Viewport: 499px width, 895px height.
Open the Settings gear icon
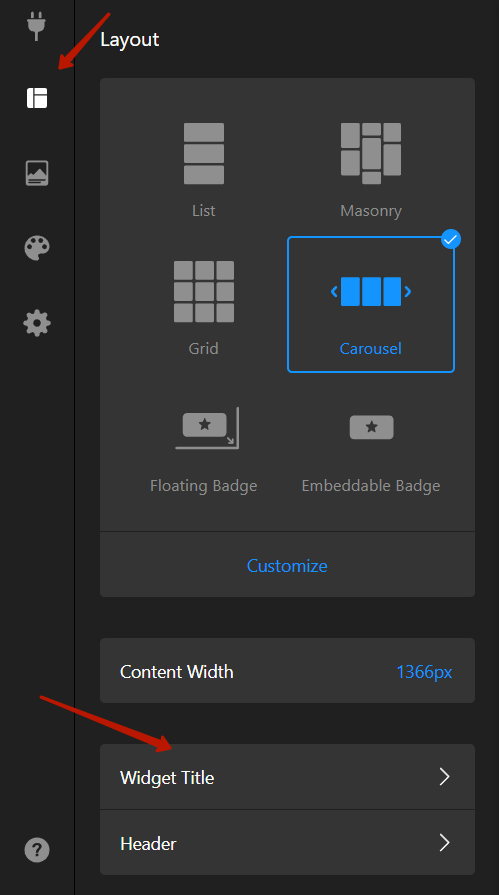tap(37, 323)
